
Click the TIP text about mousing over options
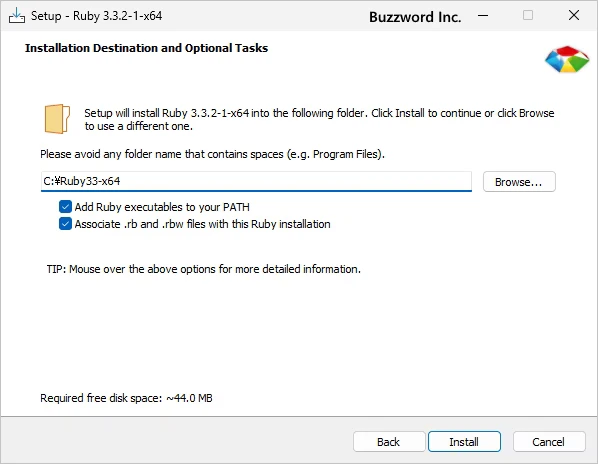click(x=204, y=269)
